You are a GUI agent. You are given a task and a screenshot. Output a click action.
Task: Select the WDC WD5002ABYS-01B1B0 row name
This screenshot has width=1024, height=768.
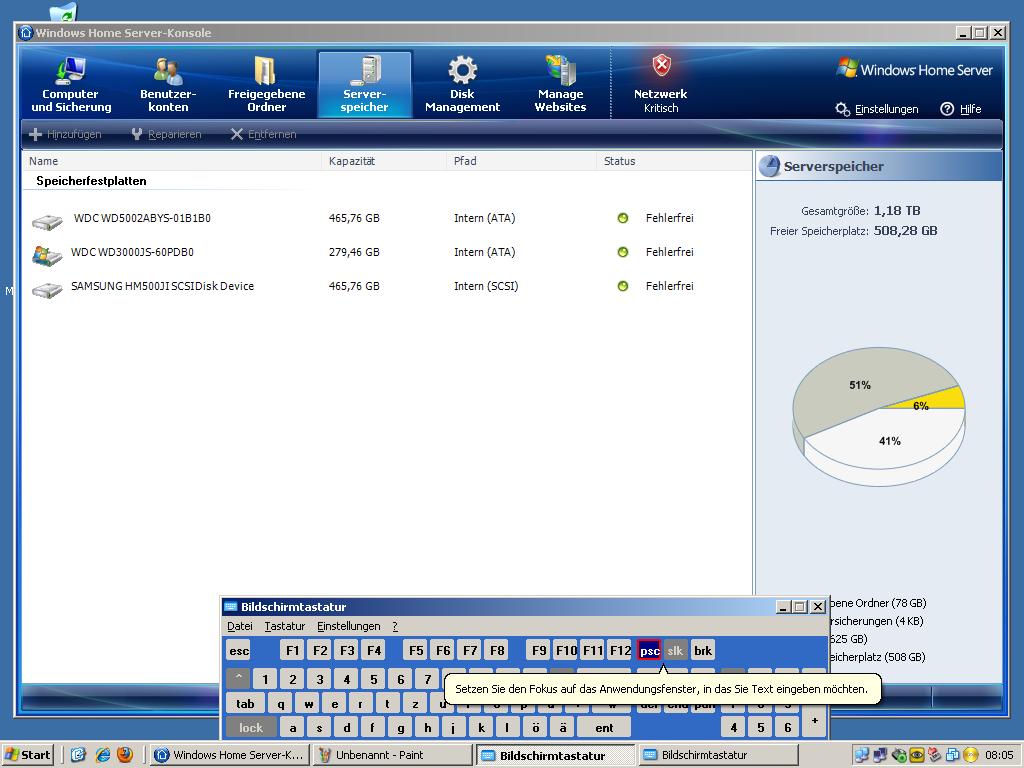pos(142,218)
